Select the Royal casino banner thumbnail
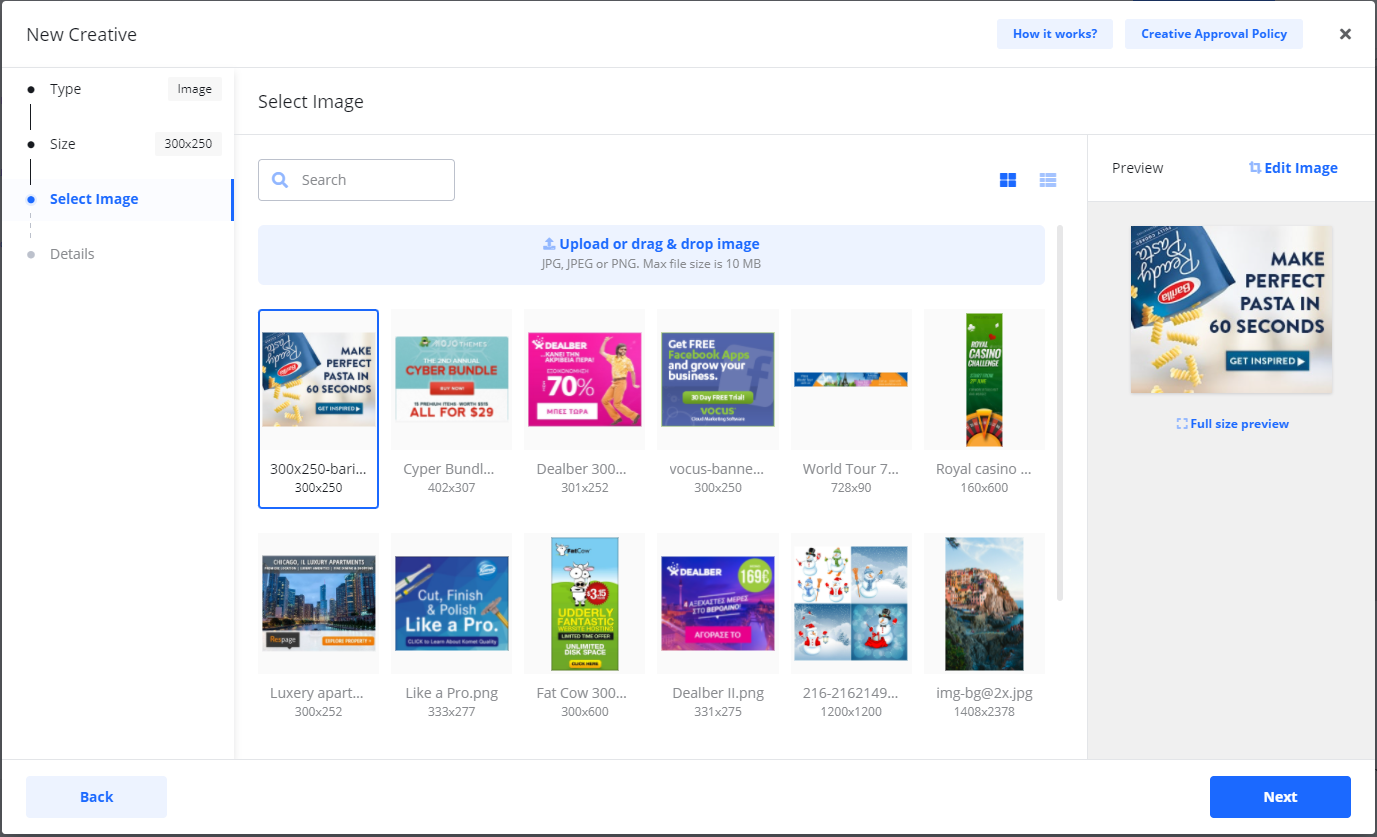The height and width of the screenshot is (837, 1377). [x=984, y=380]
